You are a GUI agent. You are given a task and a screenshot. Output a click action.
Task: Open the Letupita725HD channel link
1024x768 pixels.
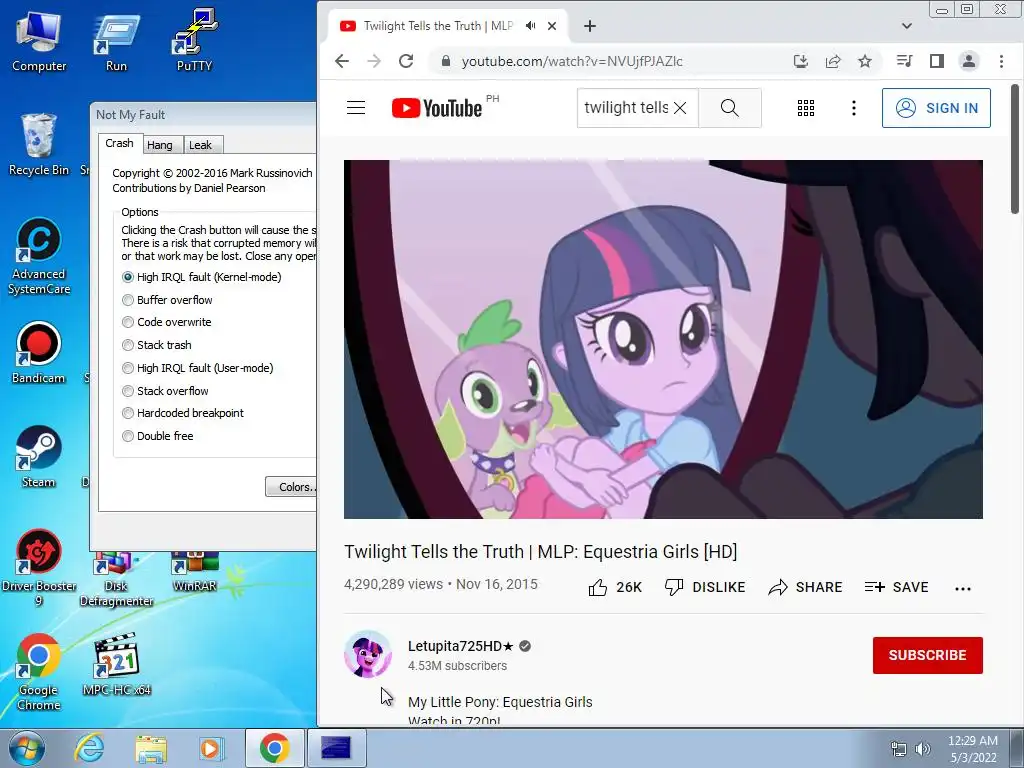click(x=462, y=646)
